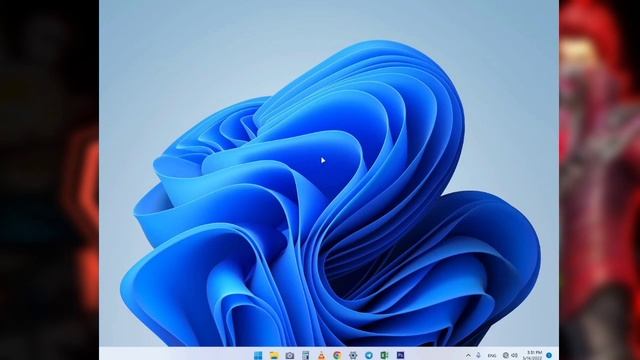Launch the Camera app in taskbar

pos(290,356)
